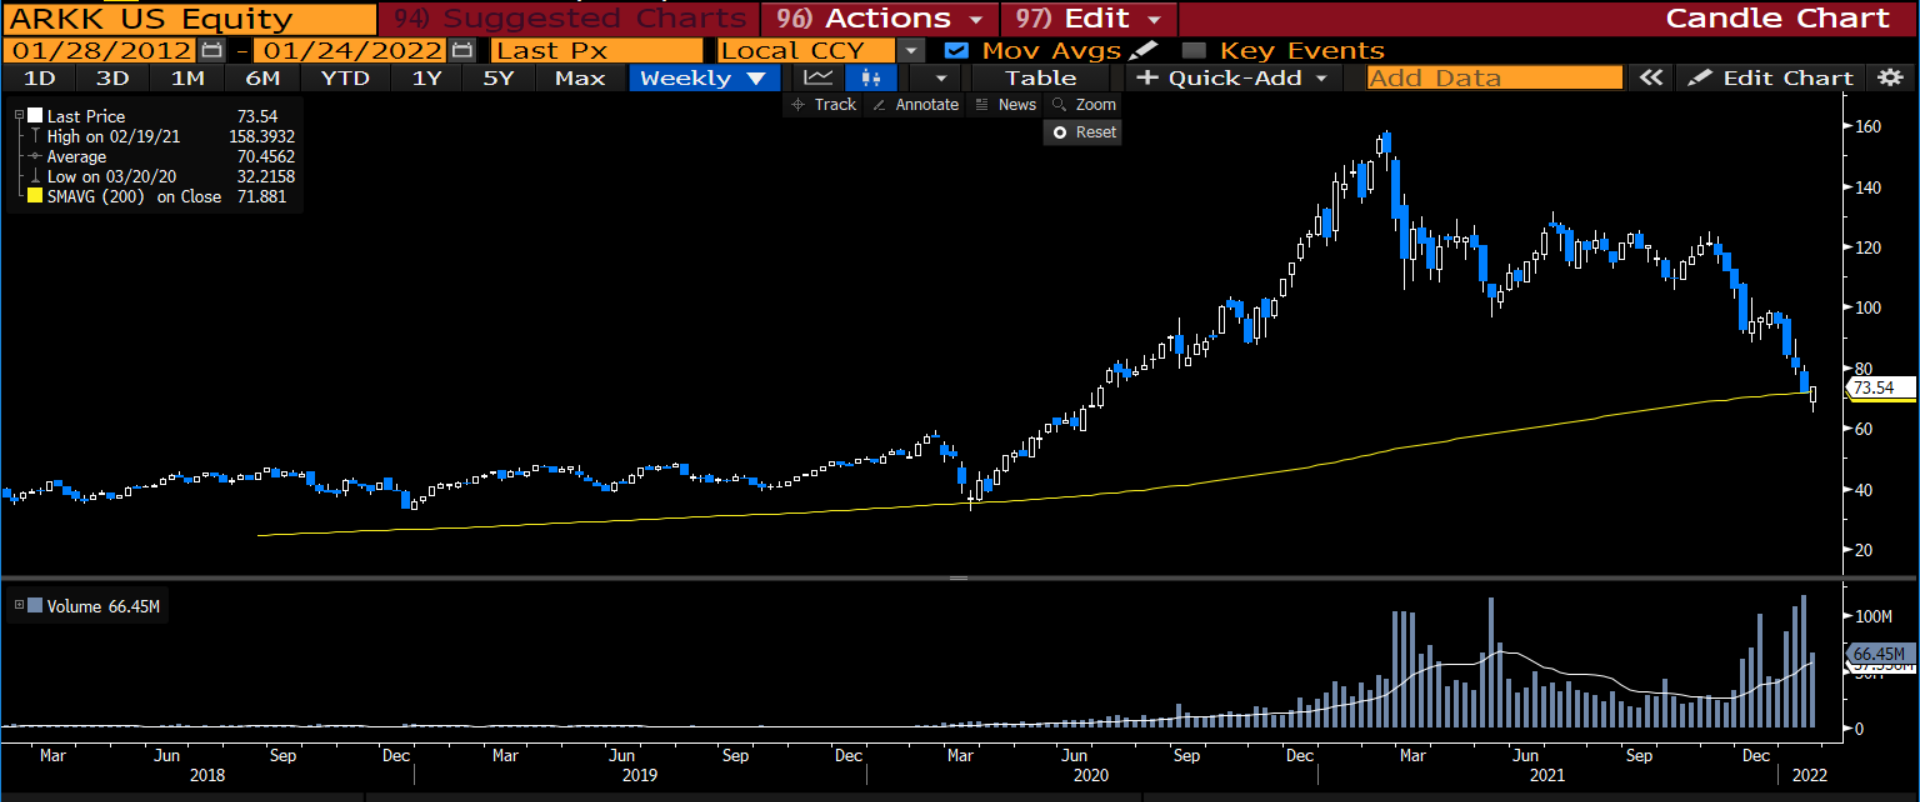The height and width of the screenshot is (802, 1920).
Task: Select the 1D range tab
Action: [40, 78]
